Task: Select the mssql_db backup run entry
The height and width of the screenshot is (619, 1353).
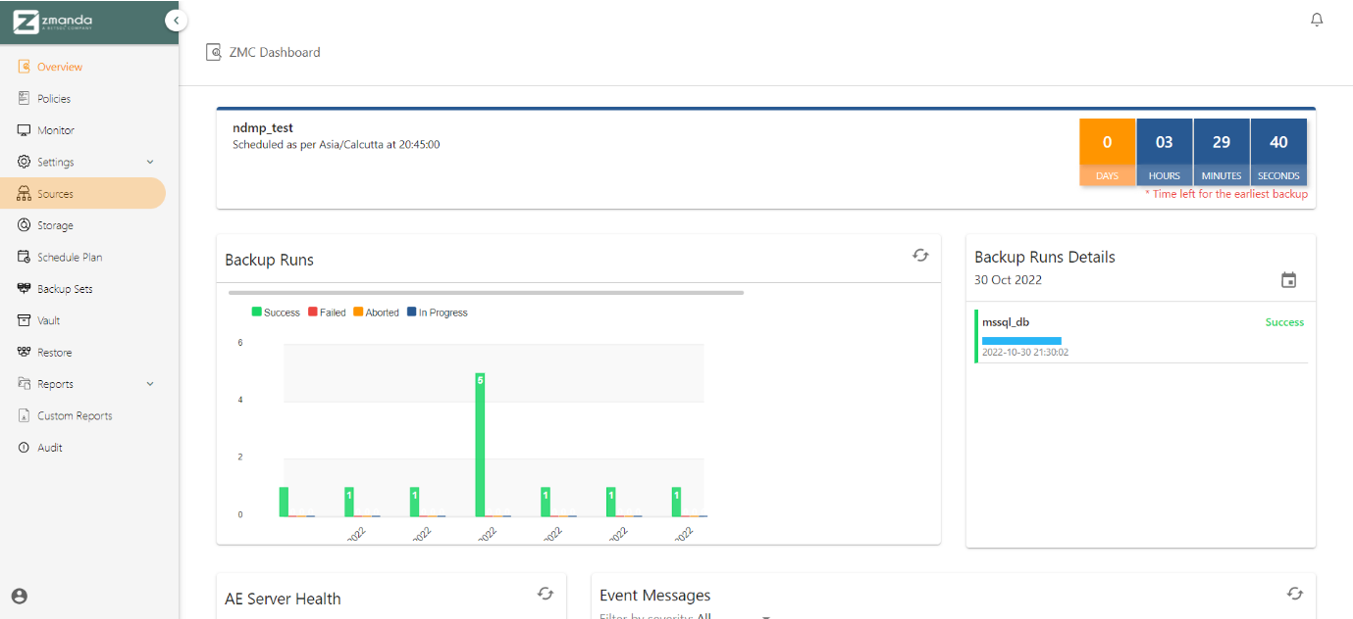Action: pyautogui.click(x=1141, y=336)
